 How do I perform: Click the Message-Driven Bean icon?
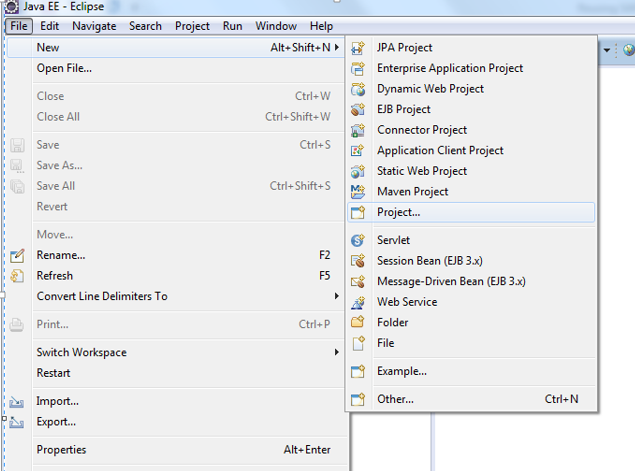pyautogui.click(x=358, y=281)
